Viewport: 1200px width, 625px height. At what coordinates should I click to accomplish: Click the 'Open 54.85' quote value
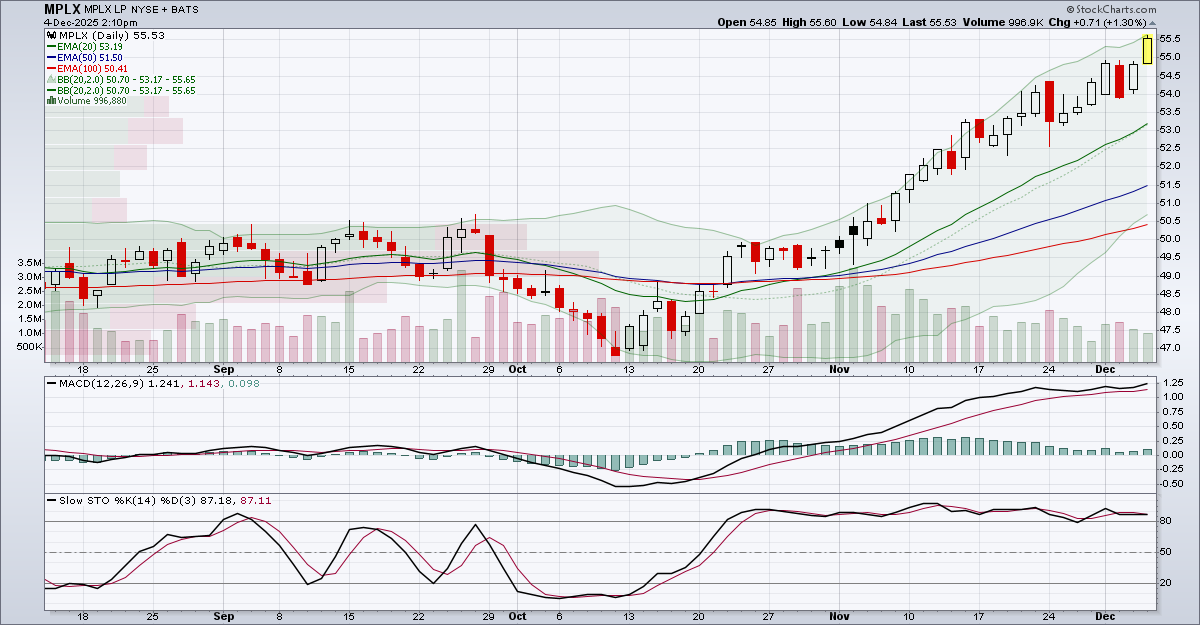coord(748,22)
